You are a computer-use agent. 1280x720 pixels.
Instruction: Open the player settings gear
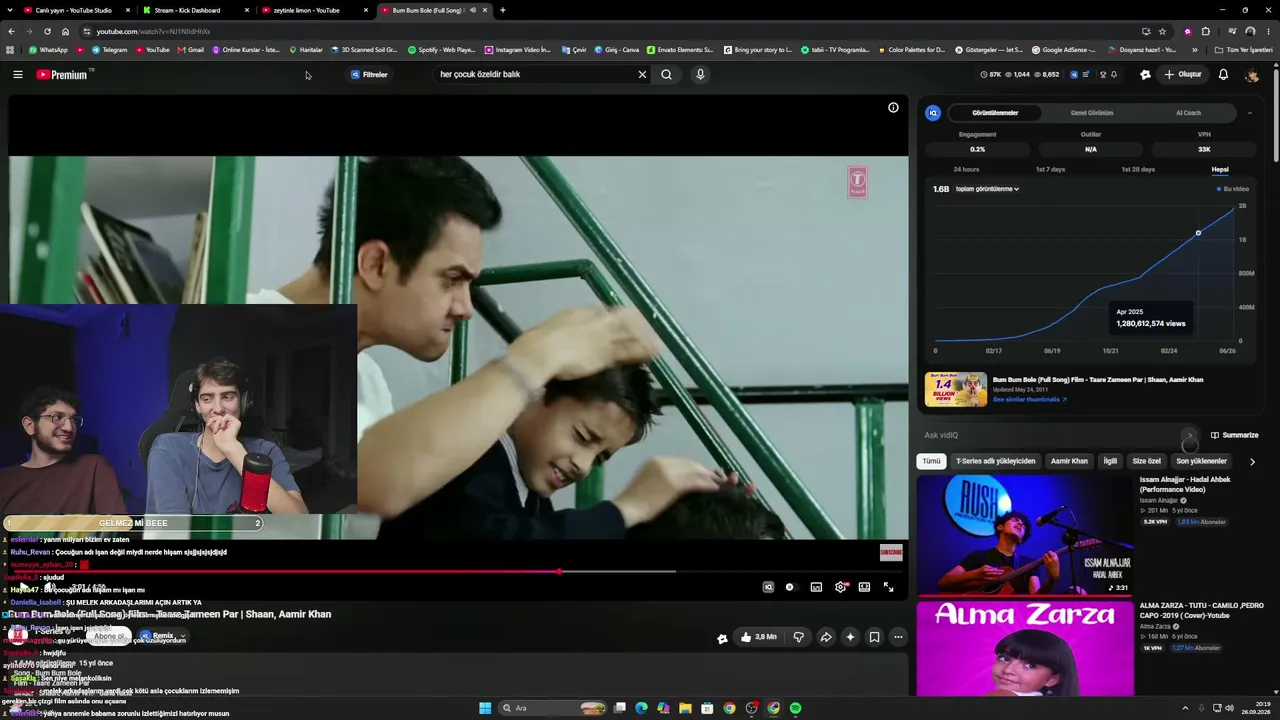(x=840, y=587)
